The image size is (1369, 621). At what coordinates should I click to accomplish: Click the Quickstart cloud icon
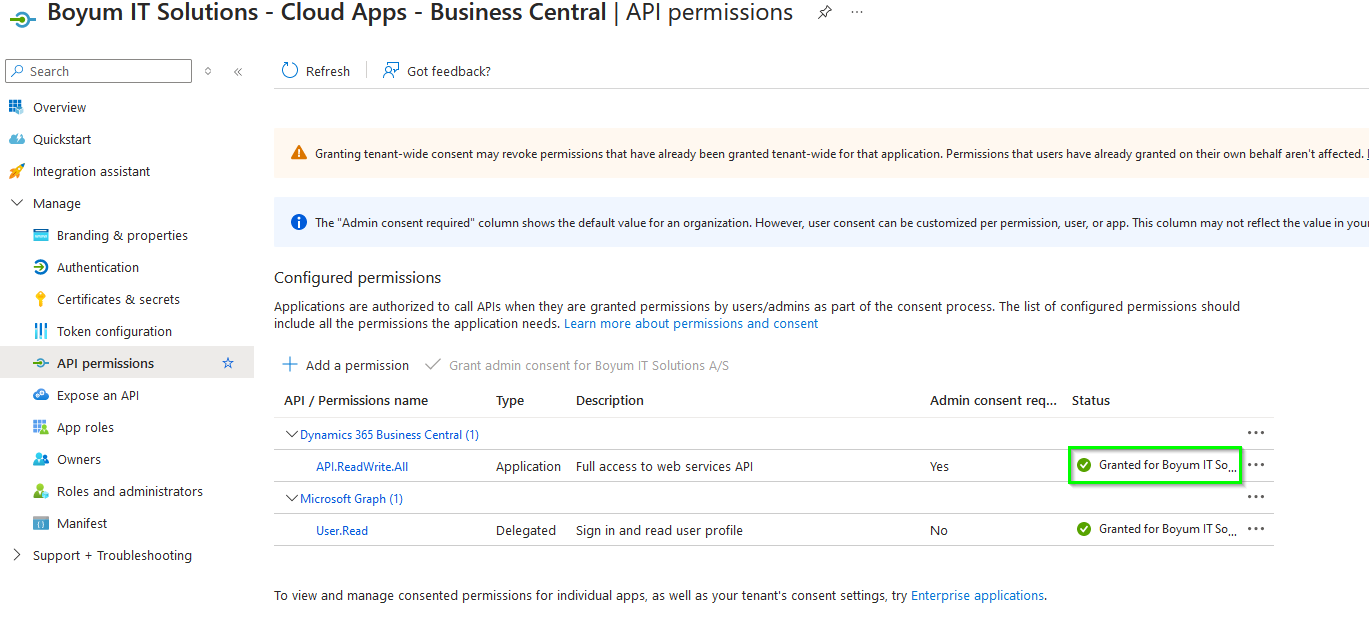[16, 139]
